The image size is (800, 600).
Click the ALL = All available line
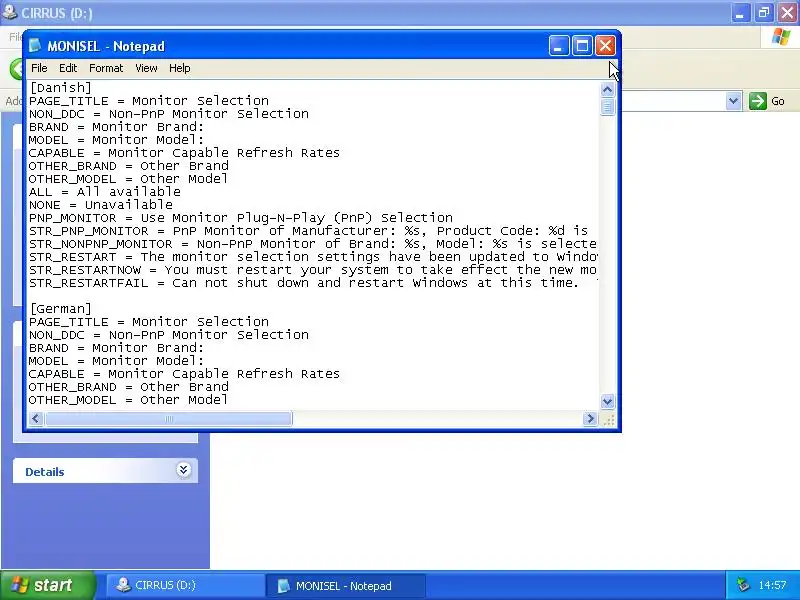[105, 192]
